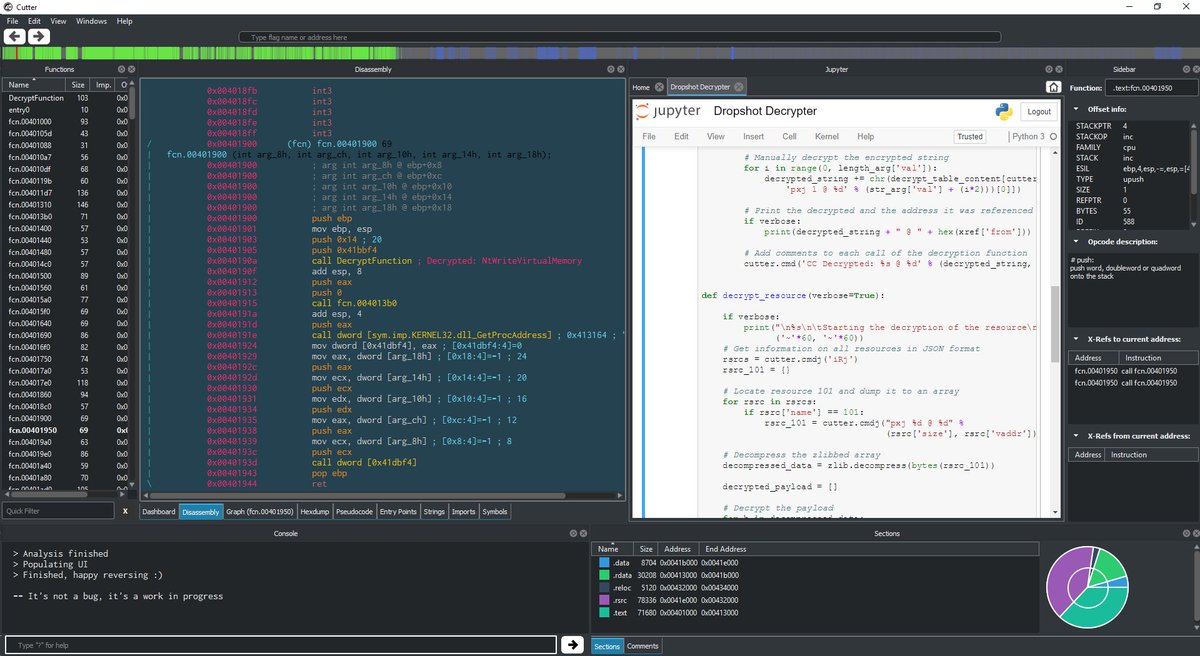Open the Strings tab
This screenshot has width=1200, height=656.
[434, 512]
